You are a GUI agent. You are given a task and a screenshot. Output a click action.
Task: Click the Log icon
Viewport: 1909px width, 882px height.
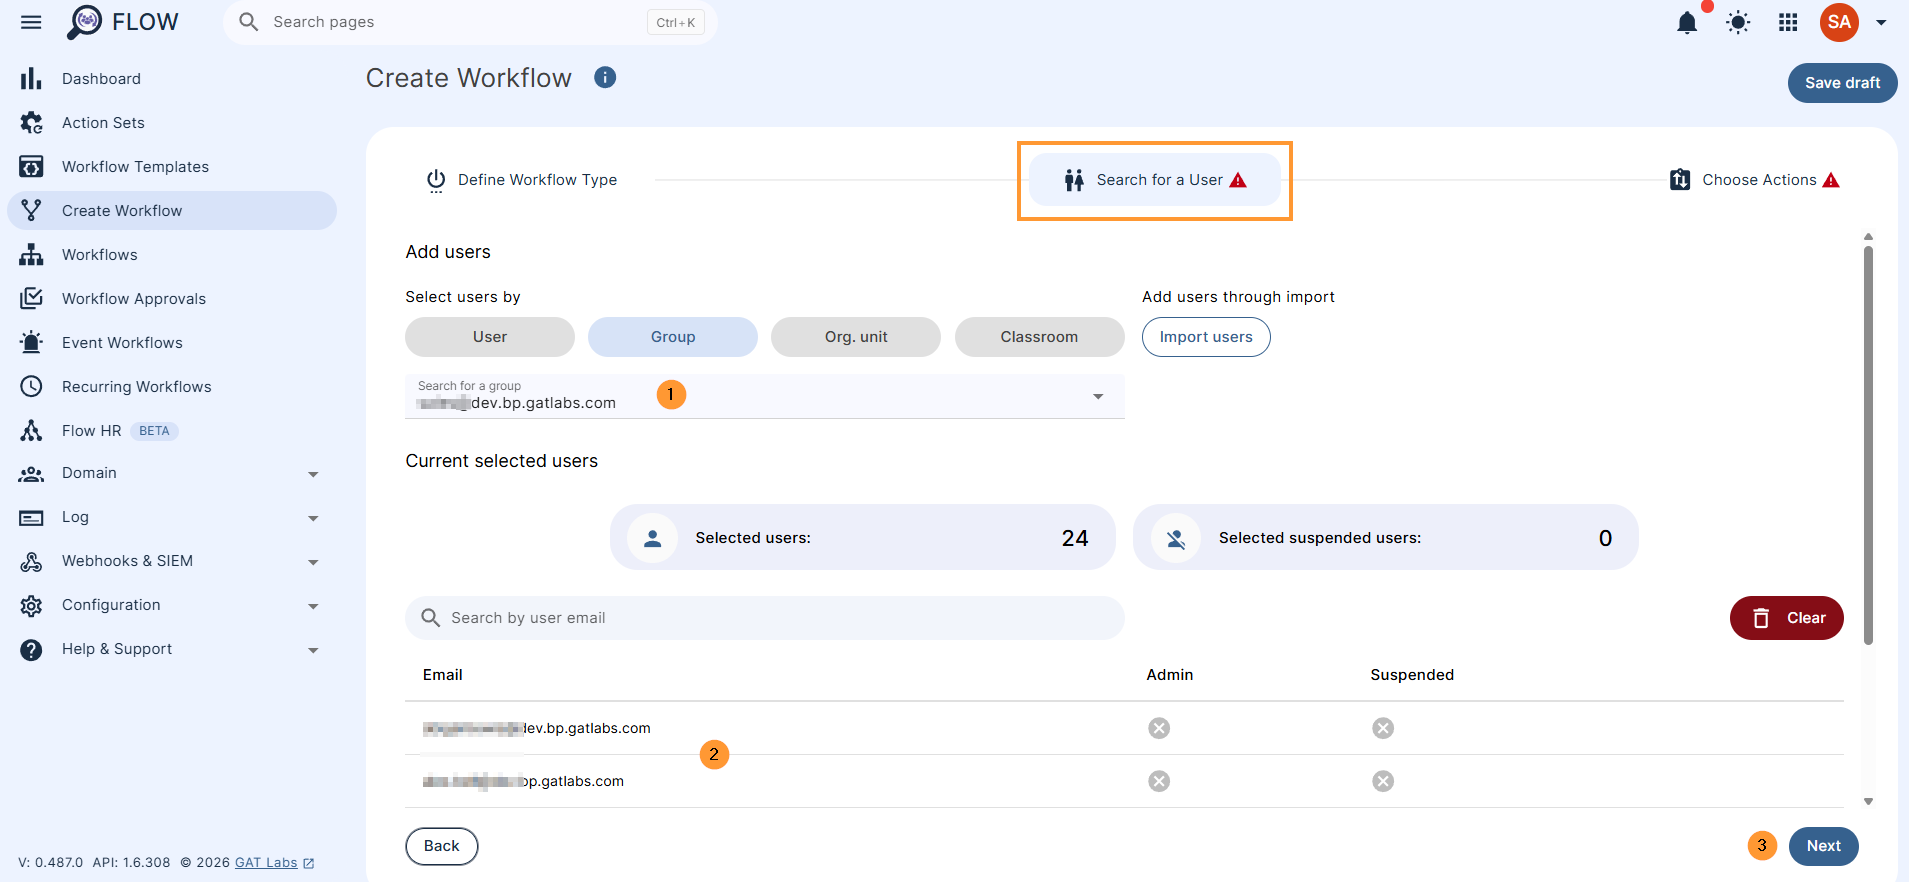click(31, 518)
